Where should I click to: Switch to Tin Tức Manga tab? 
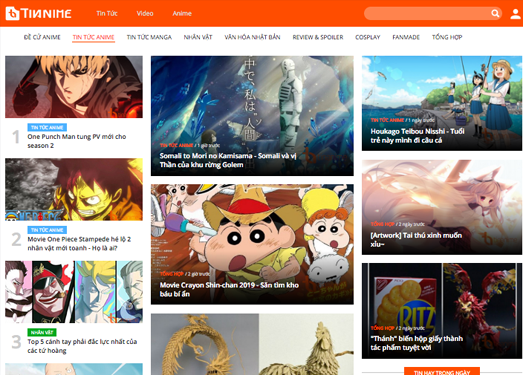(149, 37)
